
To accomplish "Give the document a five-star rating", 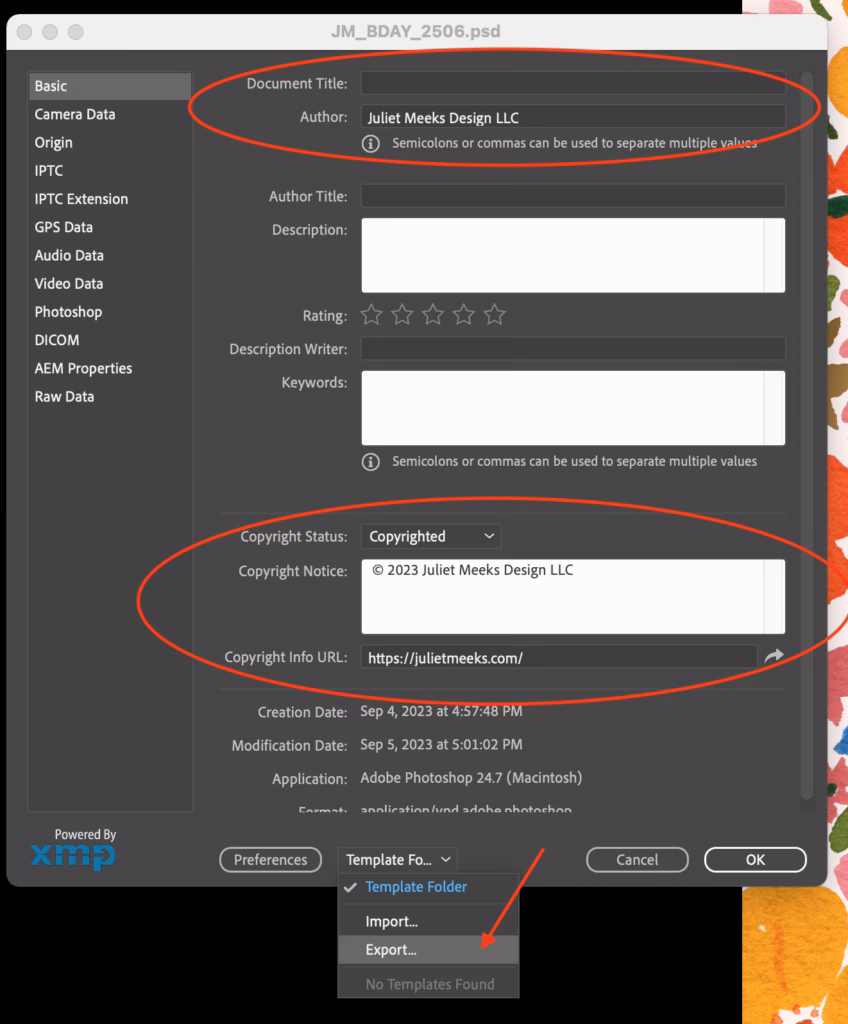I will click(494, 315).
